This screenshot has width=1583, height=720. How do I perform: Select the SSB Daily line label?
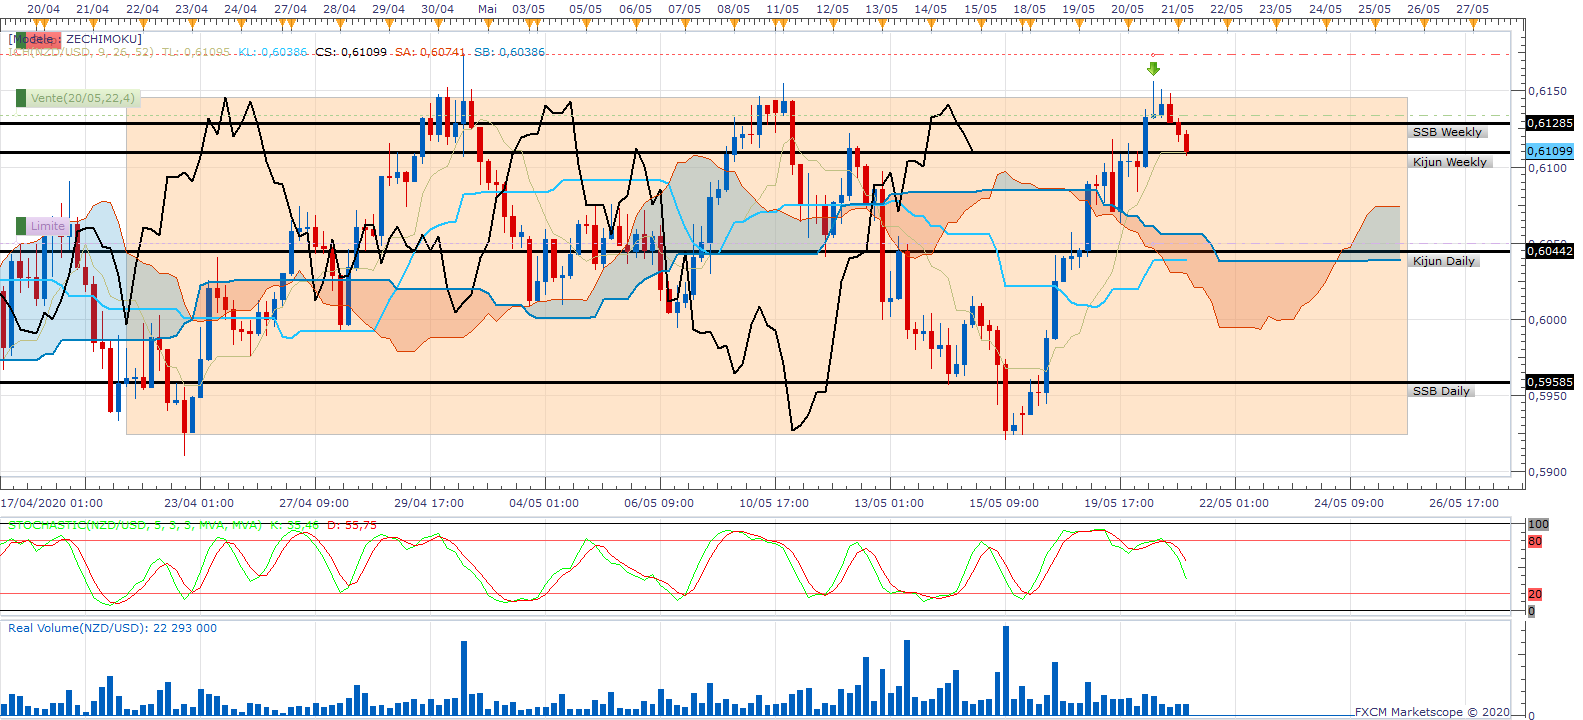click(1441, 391)
